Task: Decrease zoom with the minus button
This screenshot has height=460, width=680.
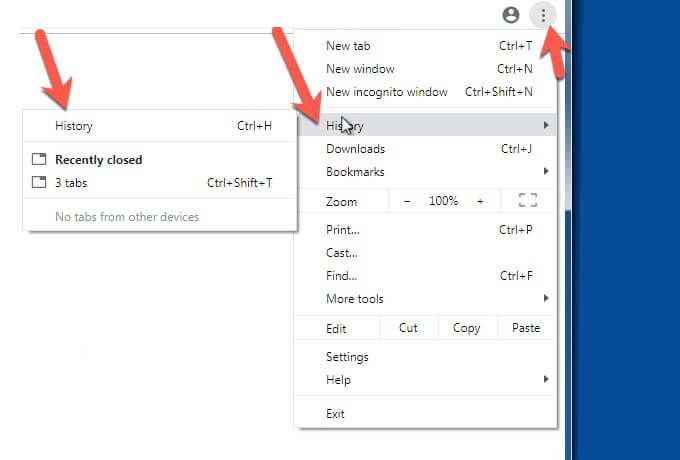Action: pyautogui.click(x=407, y=201)
